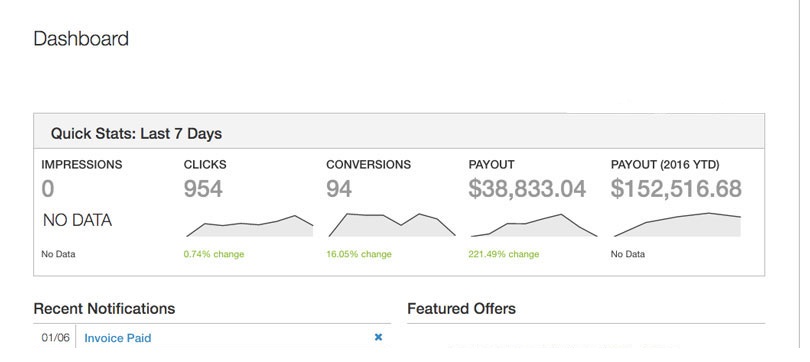Click the Dashboard page title
Viewport: 810px width, 362px height.
coord(81,39)
